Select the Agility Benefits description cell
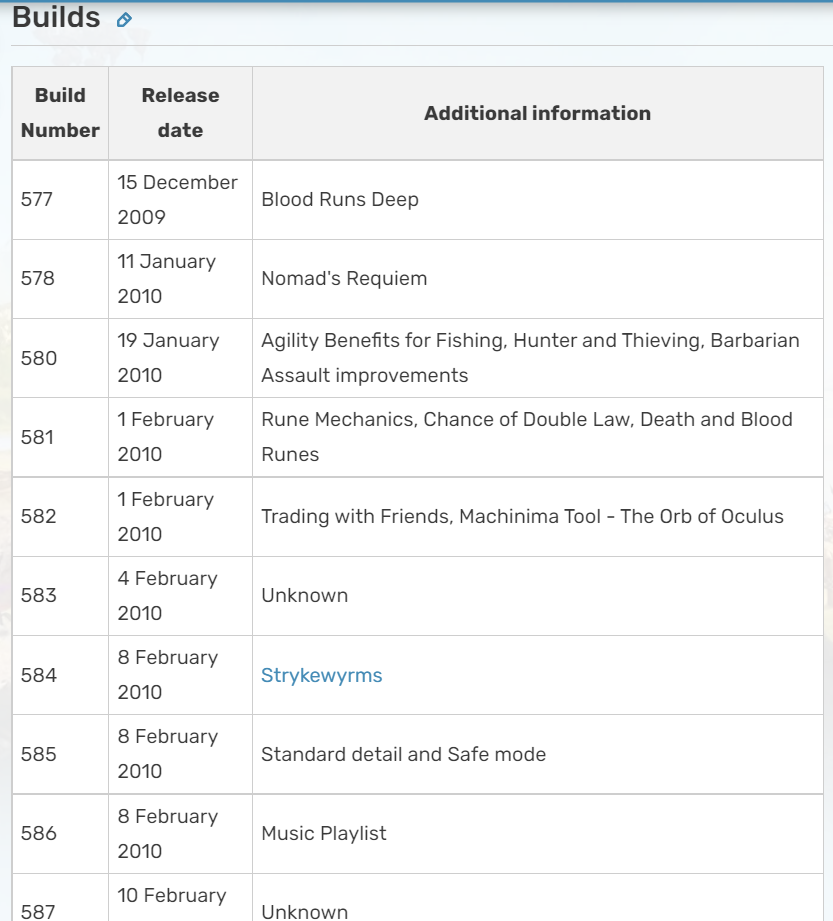This screenshot has width=833, height=921. click(538, 358)
